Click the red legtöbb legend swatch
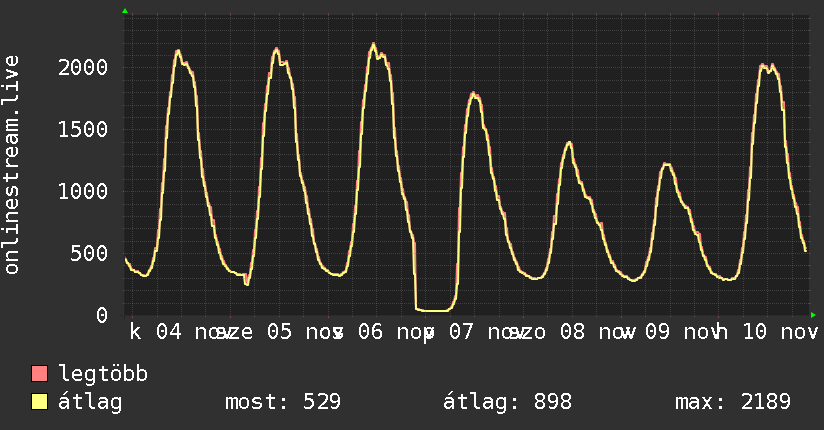This screenshot has height=430, width=824. (39, 375)
